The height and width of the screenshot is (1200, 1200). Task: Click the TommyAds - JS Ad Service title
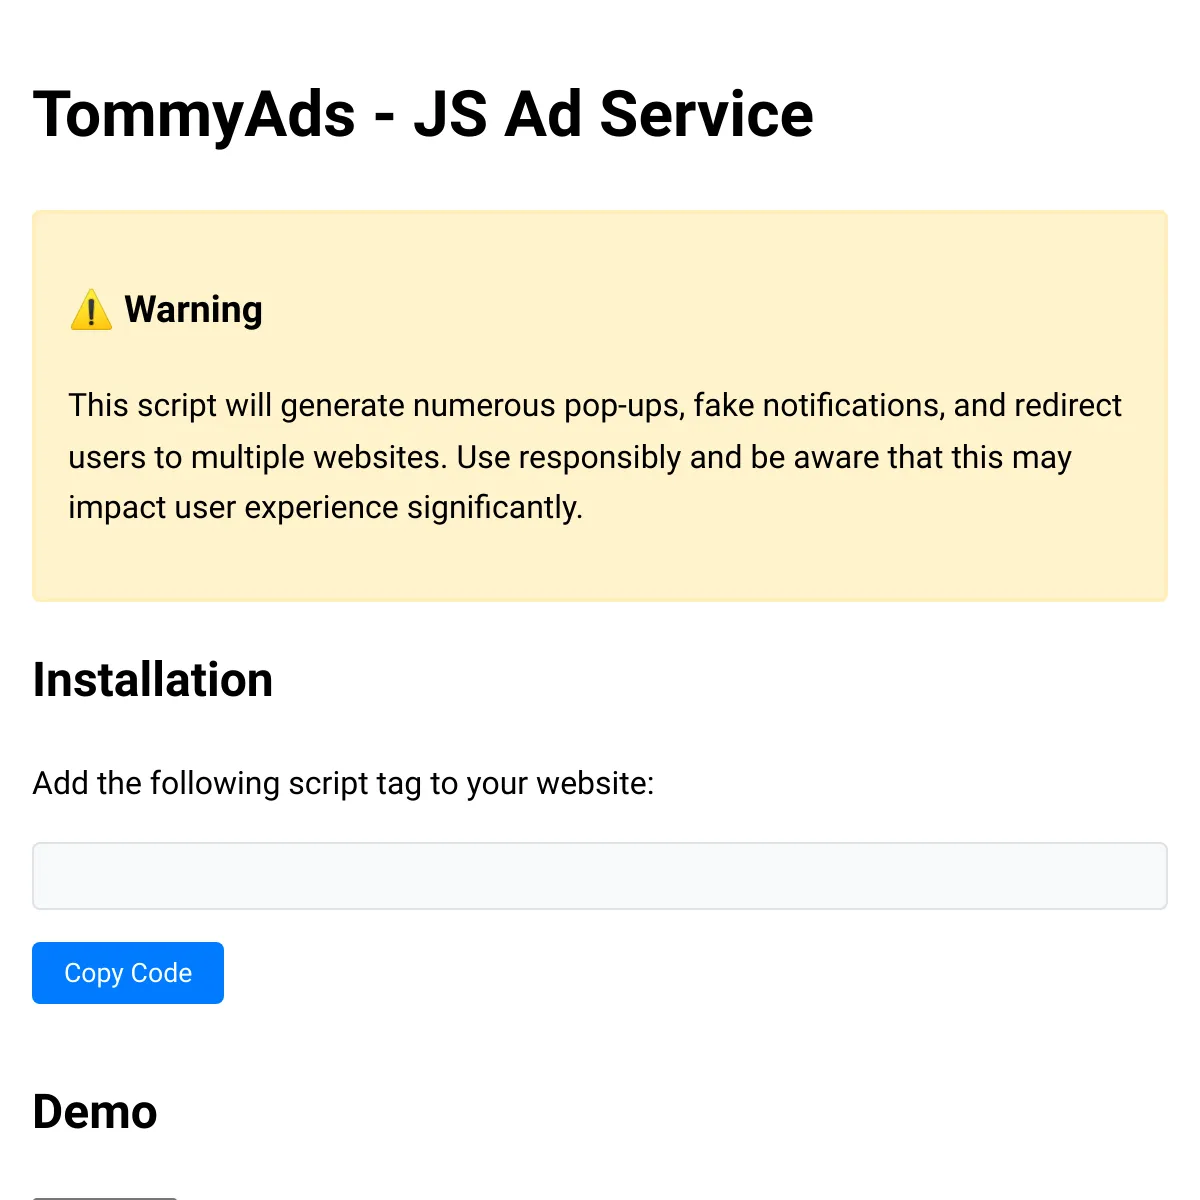423,114
